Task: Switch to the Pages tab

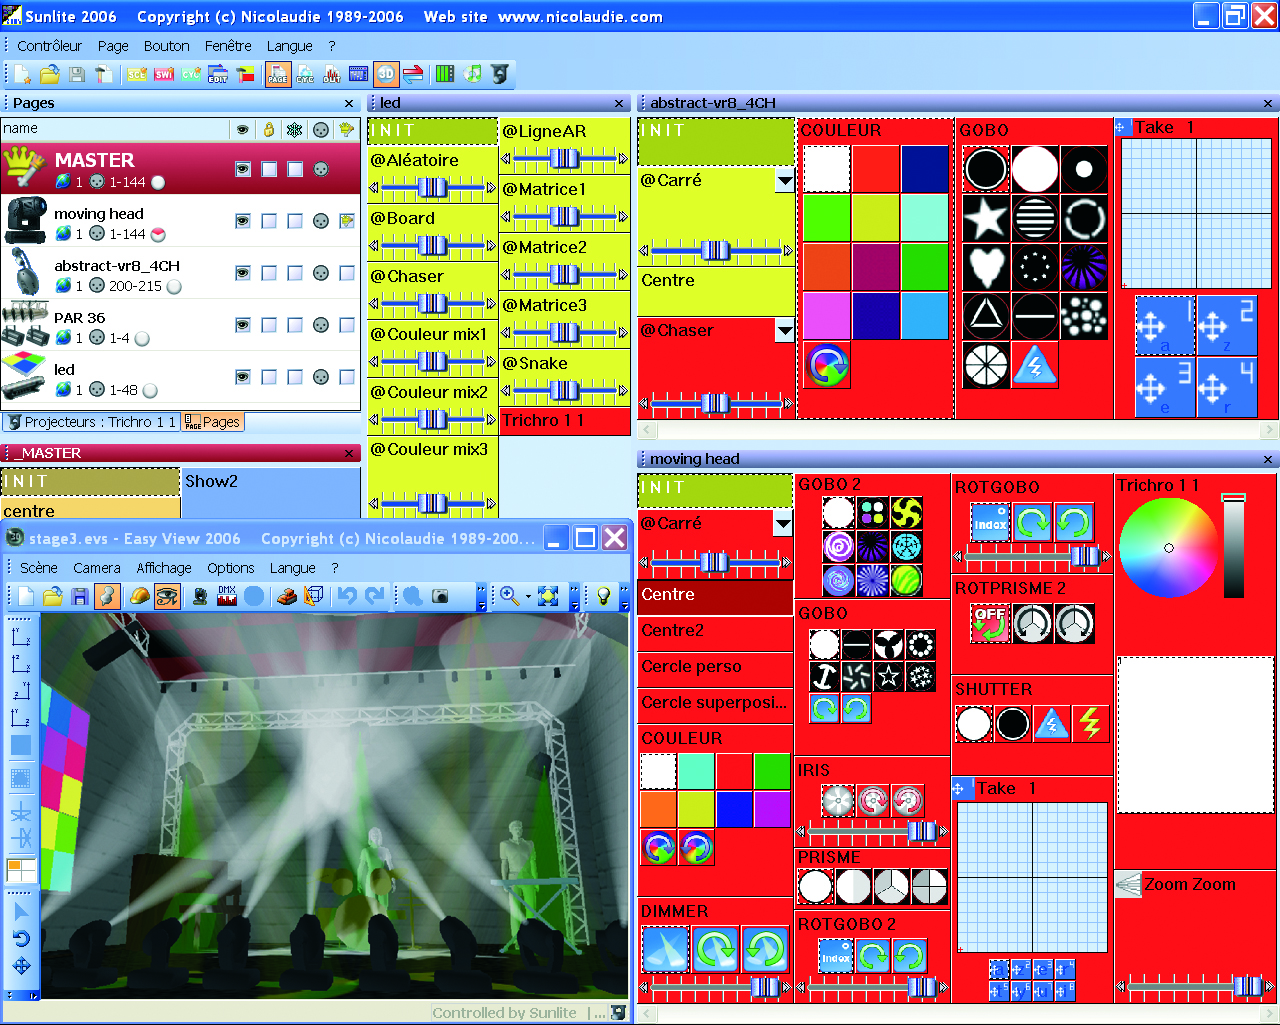Action: click(213, 422)
